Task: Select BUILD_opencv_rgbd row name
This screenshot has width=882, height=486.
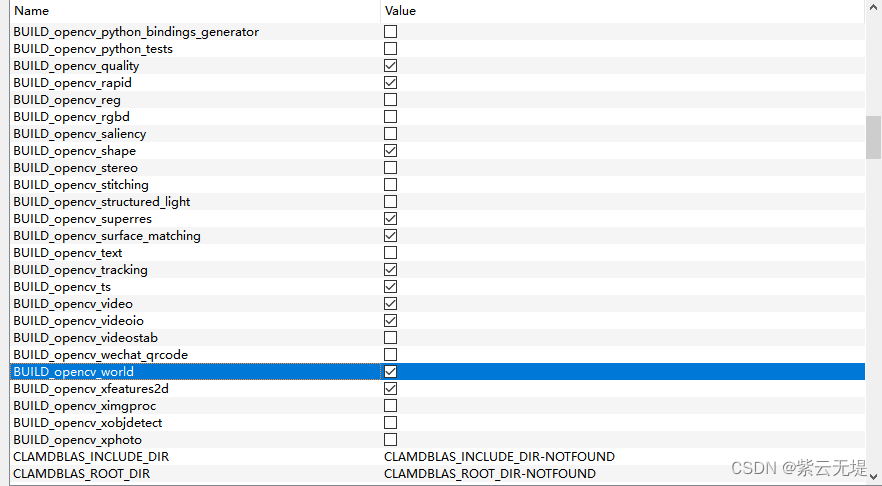Action: click(71, 117)
